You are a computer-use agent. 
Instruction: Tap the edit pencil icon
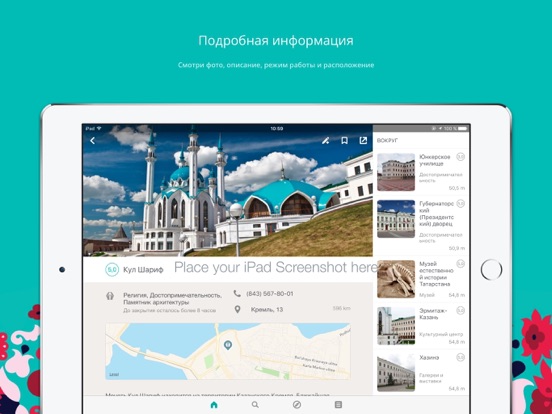coord(326,141)
